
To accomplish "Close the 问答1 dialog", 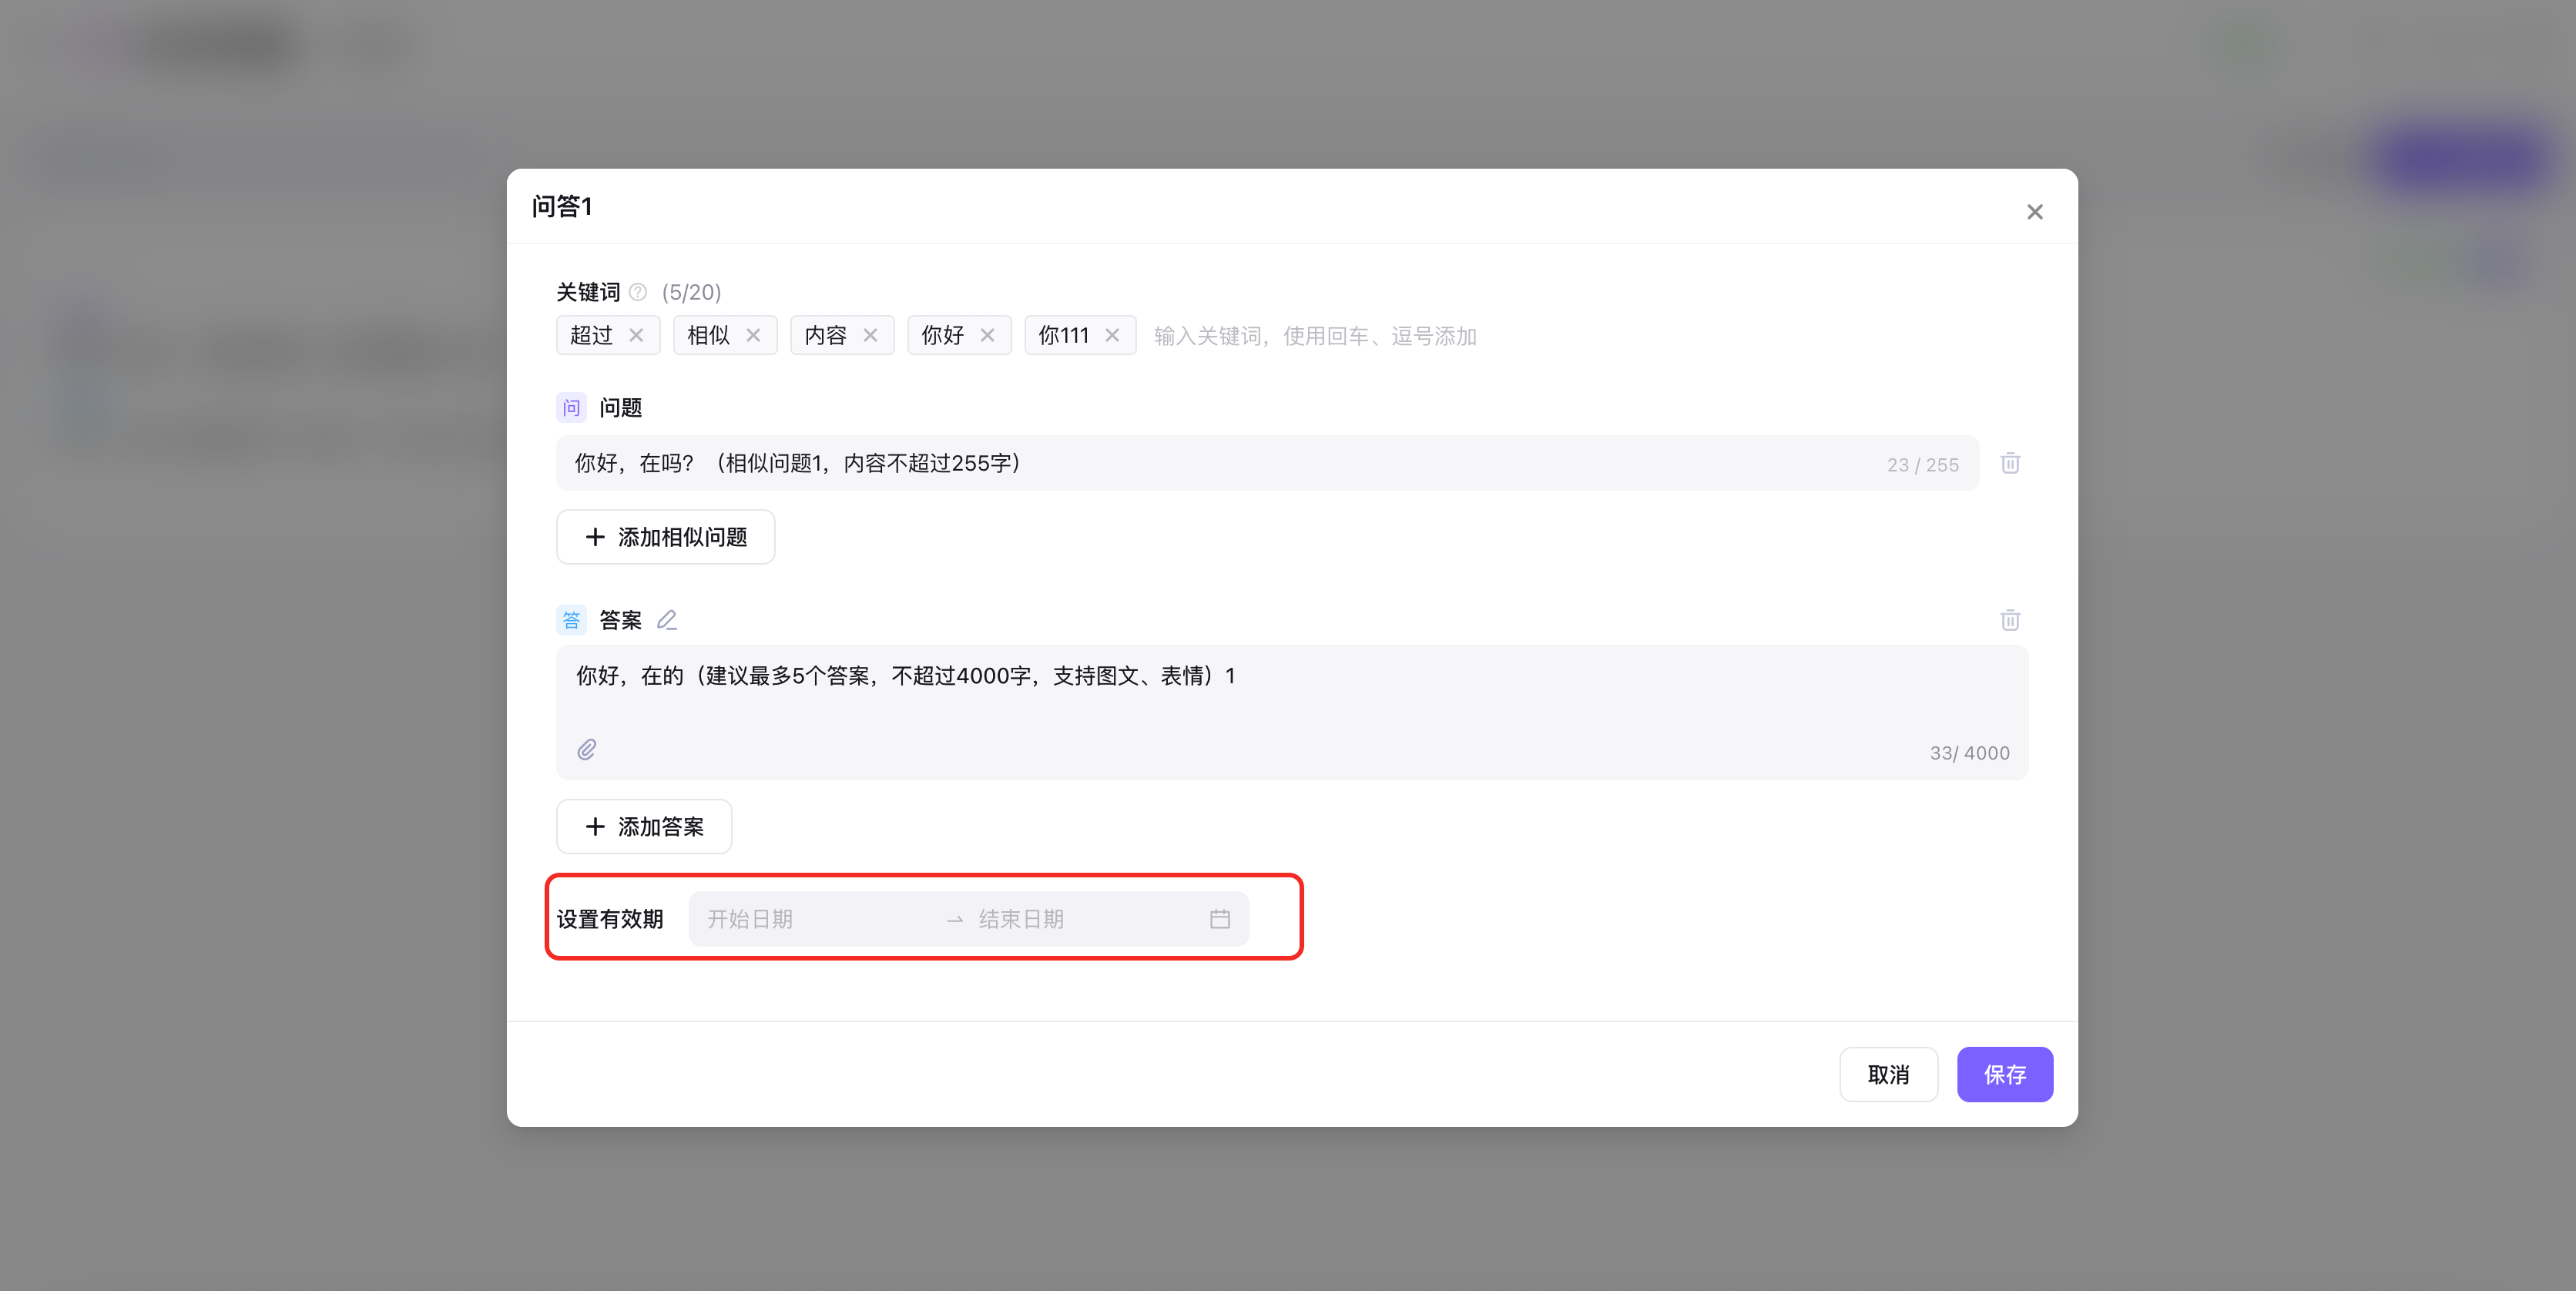I will click(2034, 212).
